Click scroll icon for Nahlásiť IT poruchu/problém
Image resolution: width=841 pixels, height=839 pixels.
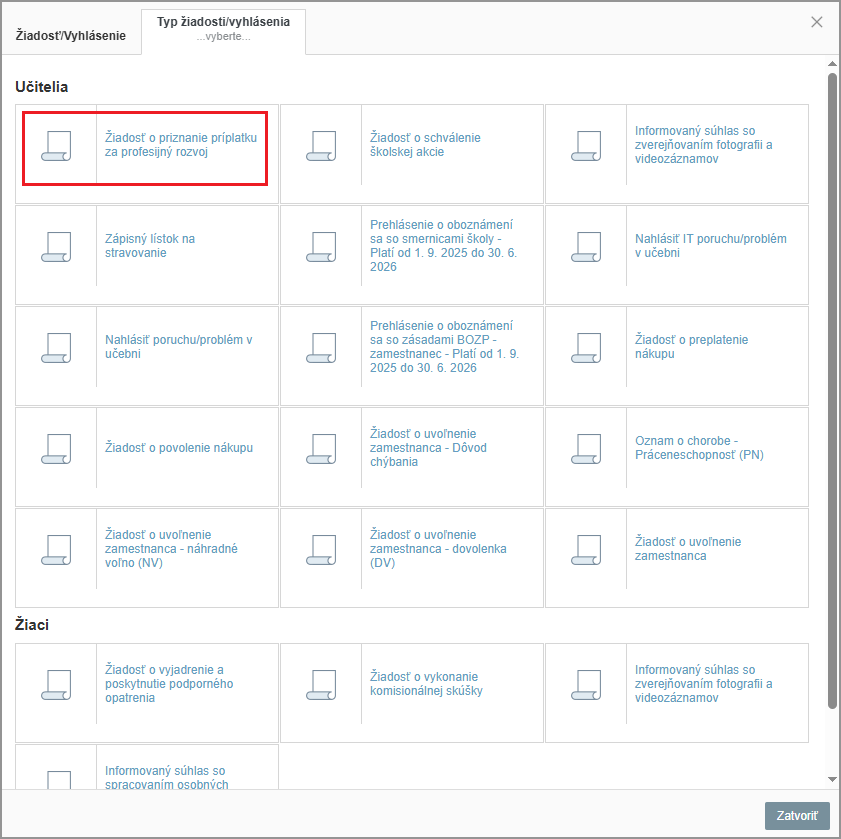point(586,247)
